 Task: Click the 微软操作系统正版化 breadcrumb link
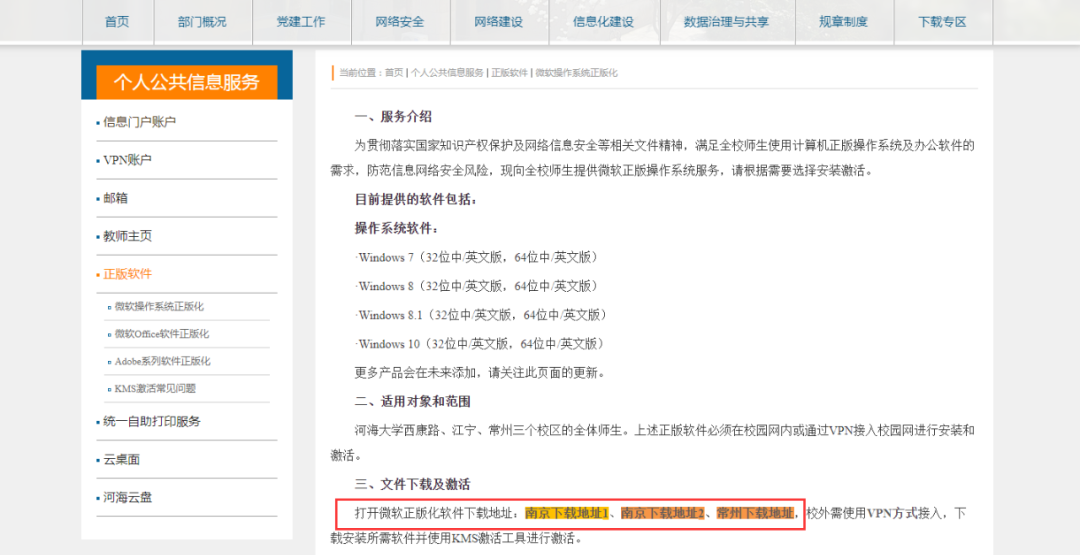(x=577, y=72)
